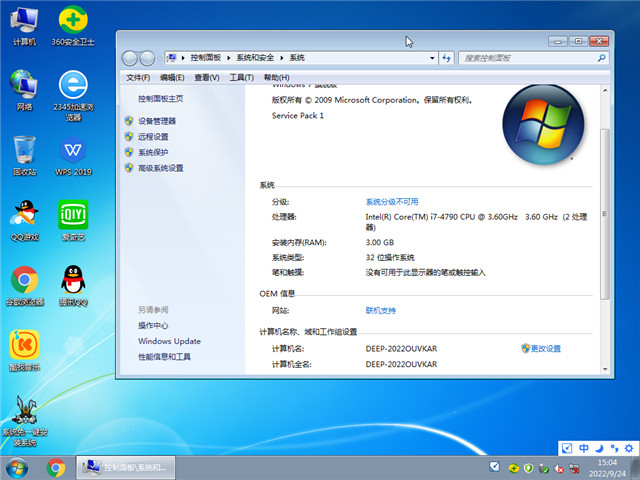Open the 工具(T) menu

coord(242,77)
